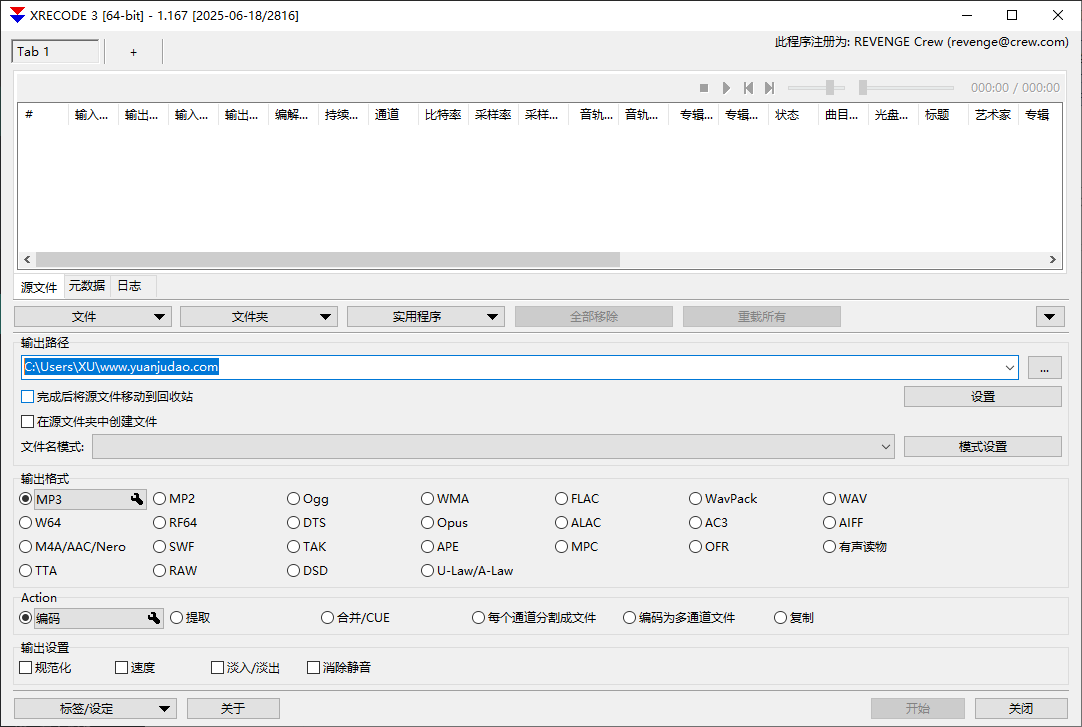Click the 艺术家 column header

(993, 114)
